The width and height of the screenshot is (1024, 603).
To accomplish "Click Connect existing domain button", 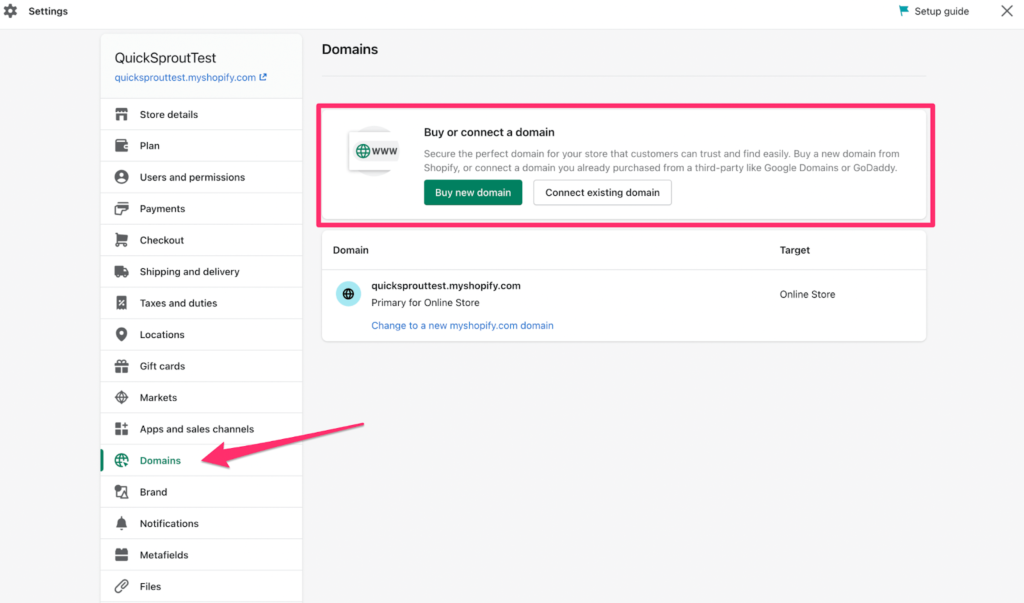I will (x=602, y=192).
